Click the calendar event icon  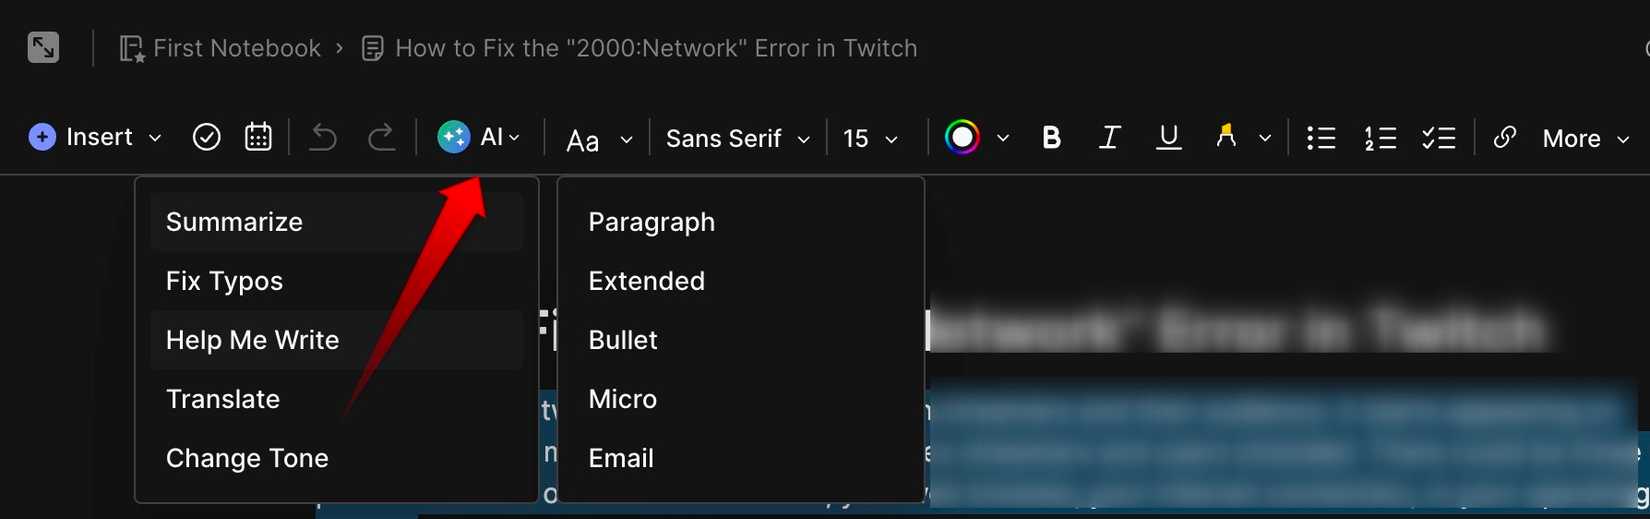coord(258,137)
